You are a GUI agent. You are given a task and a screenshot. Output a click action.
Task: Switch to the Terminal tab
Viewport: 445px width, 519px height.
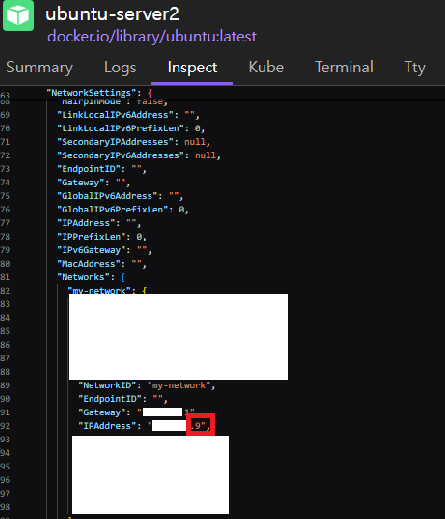[344, 67]
